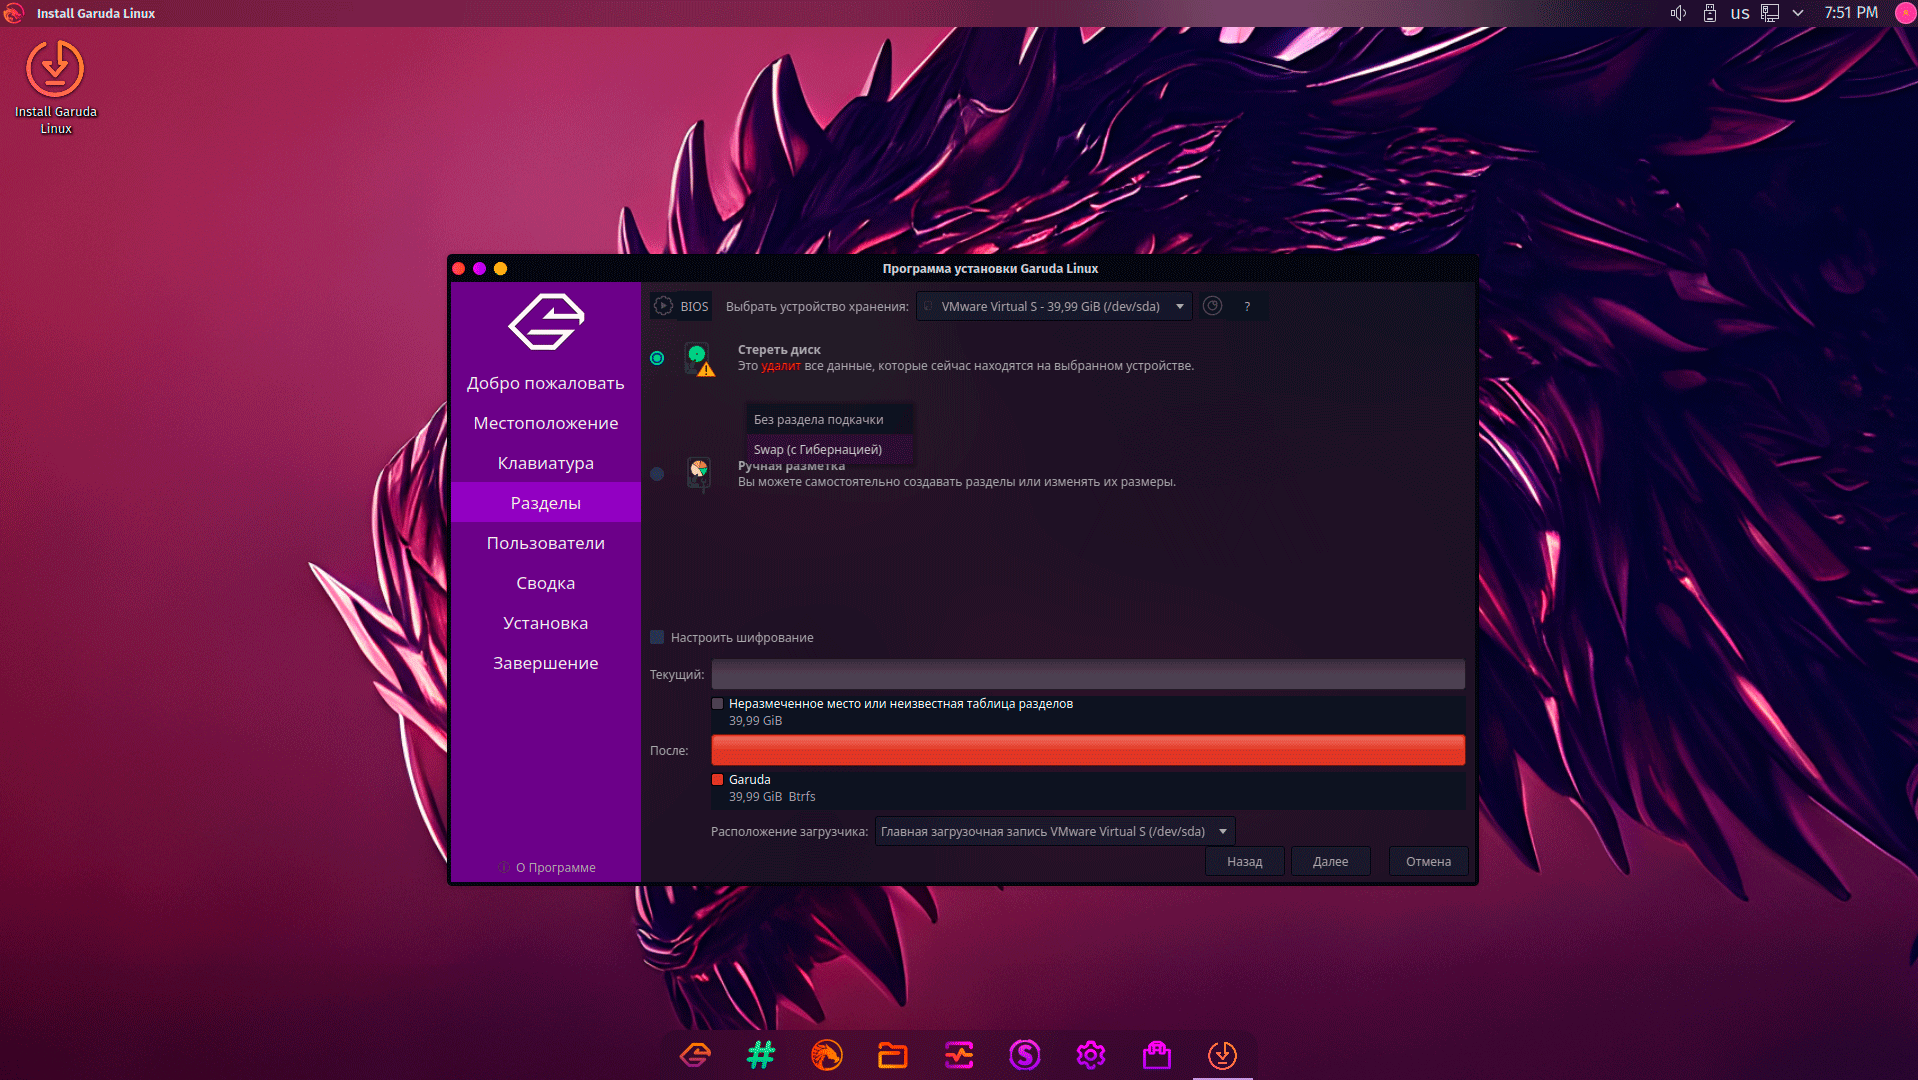Open the removable USB device tray icon
The image size is (1918, 1080).
pos(1709,13)
